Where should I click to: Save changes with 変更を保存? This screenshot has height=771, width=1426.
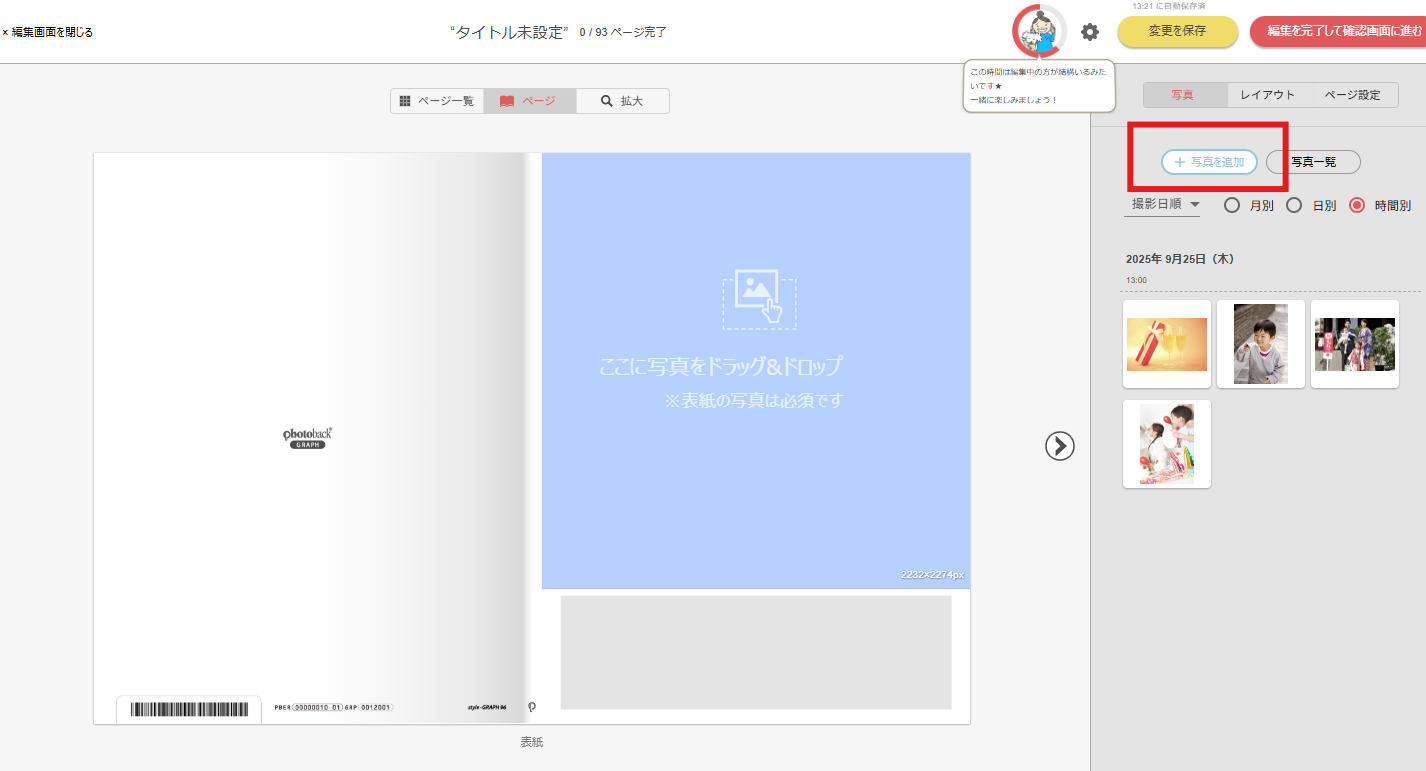[1177, 31]
